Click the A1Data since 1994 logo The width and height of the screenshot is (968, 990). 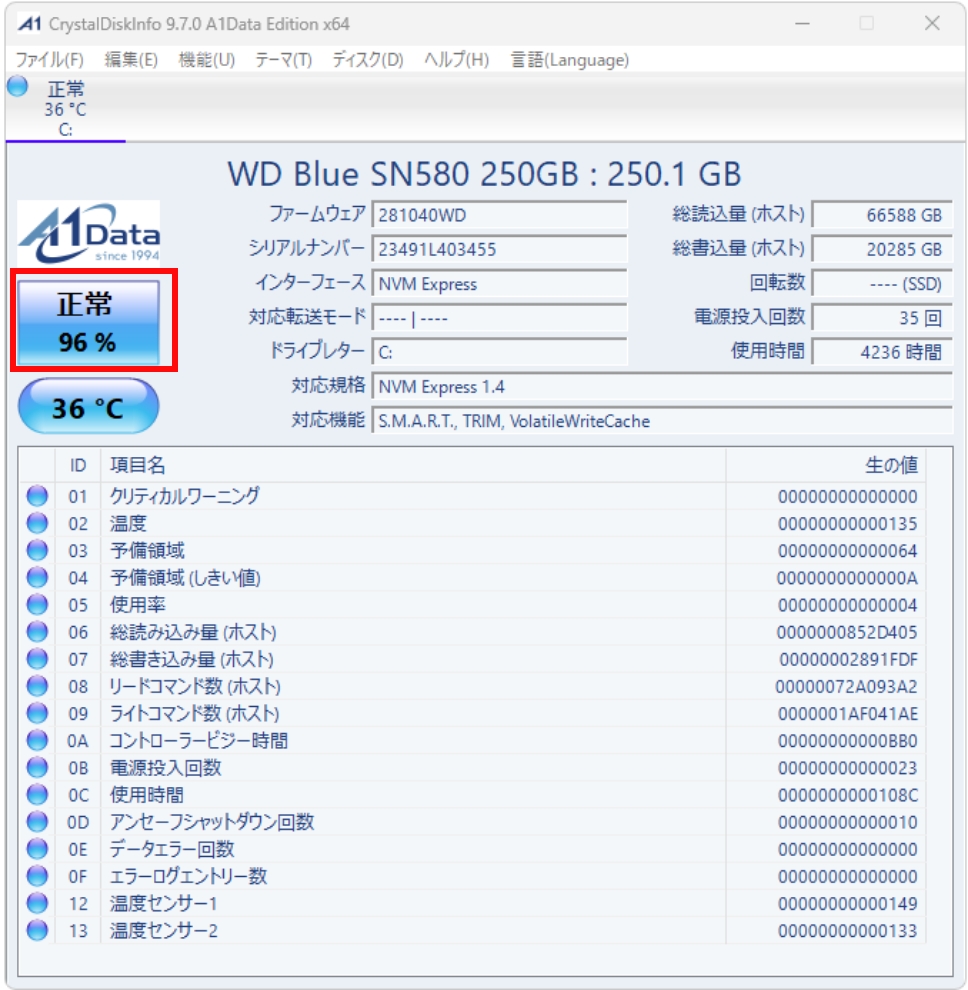point(88,233)
